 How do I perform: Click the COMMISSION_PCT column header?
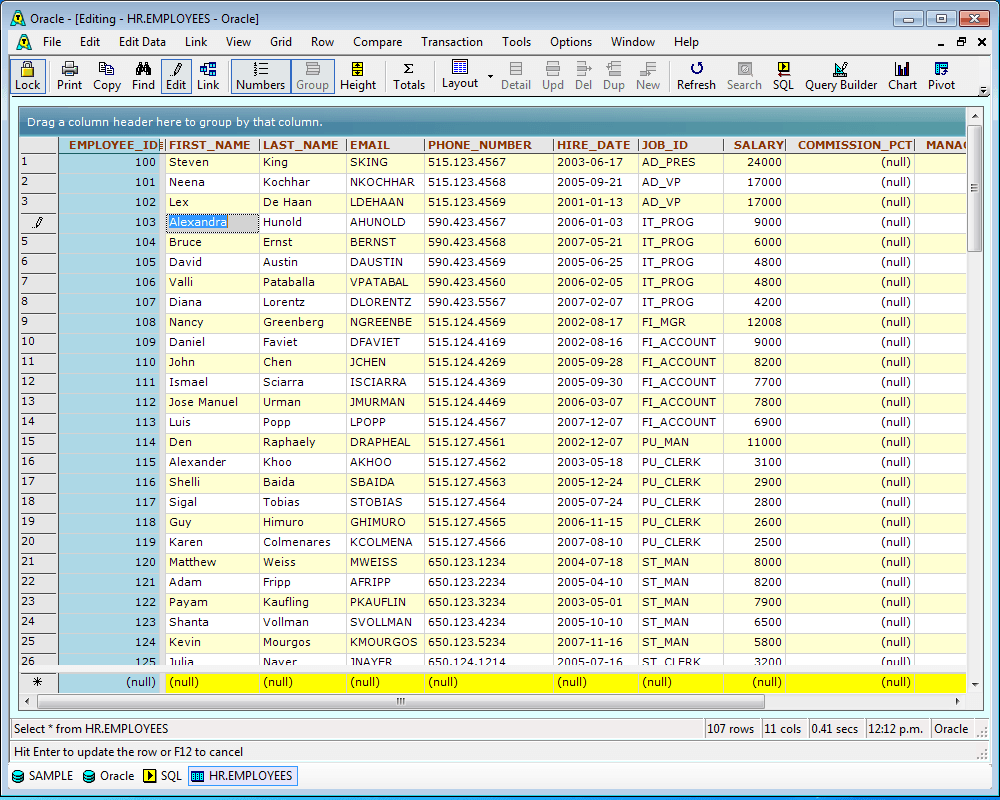[850, 145]
